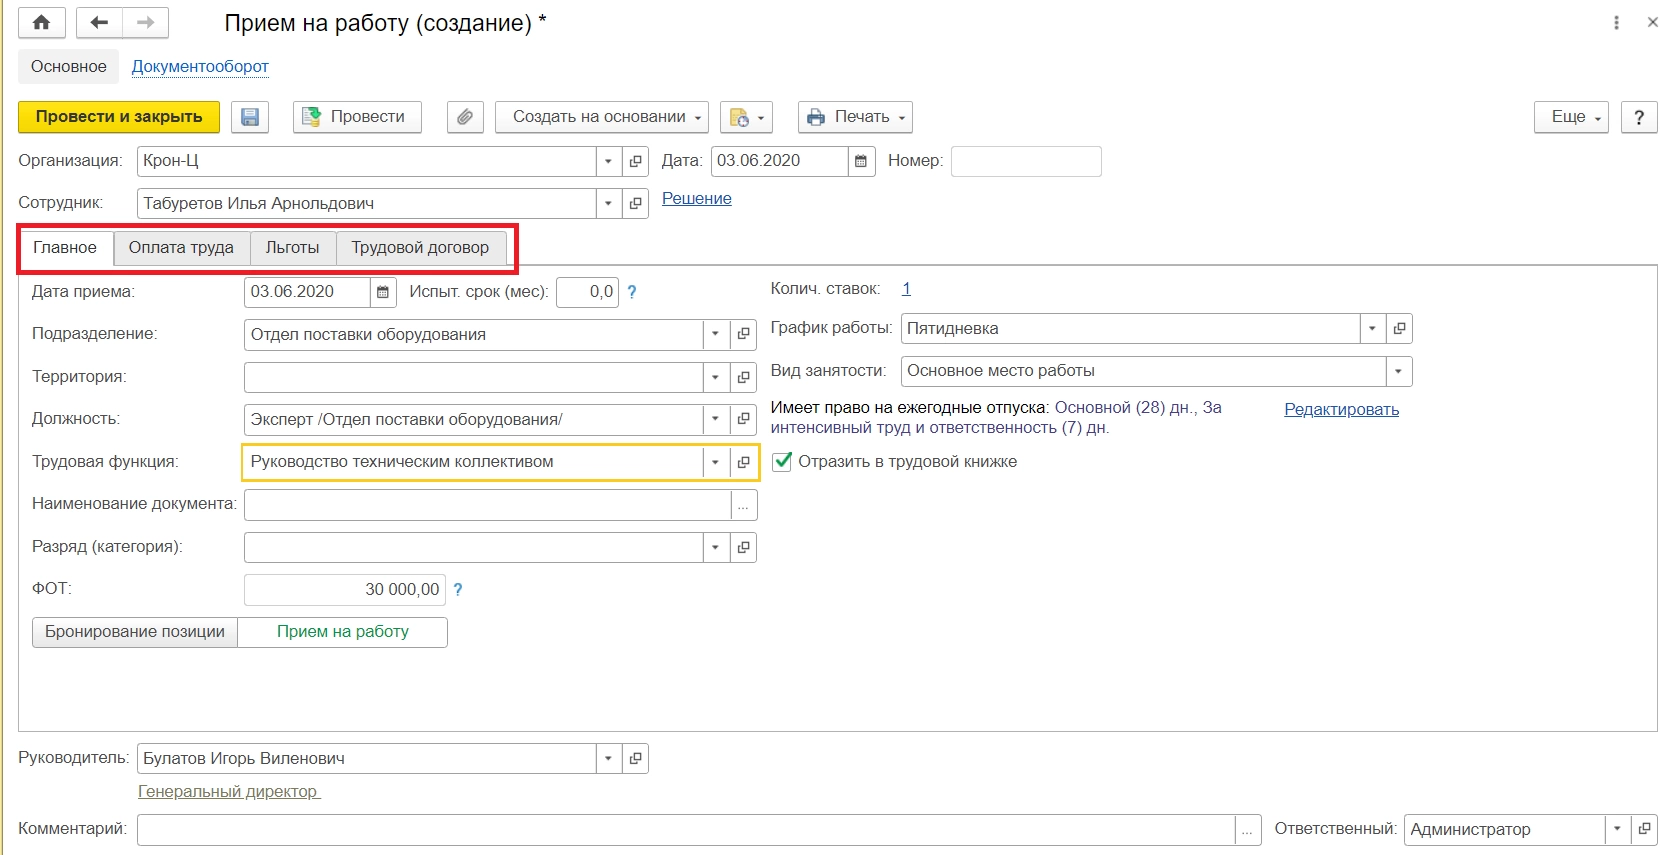Image resolution: width=1675 pixels, height=855 pixels.
Task: Open the Подразделение record with open icon
Action: click(744, 335)
